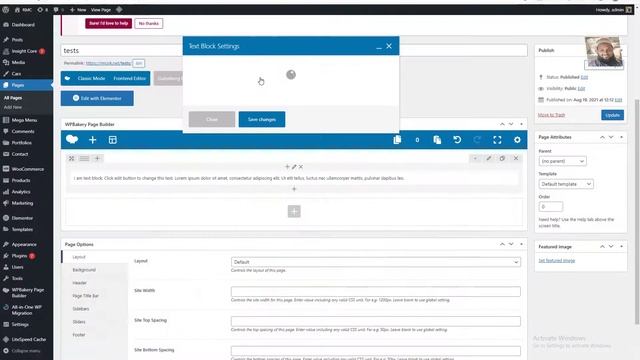Append element below the text block
Screen dimensions: 640x360
tap(294, 189)
